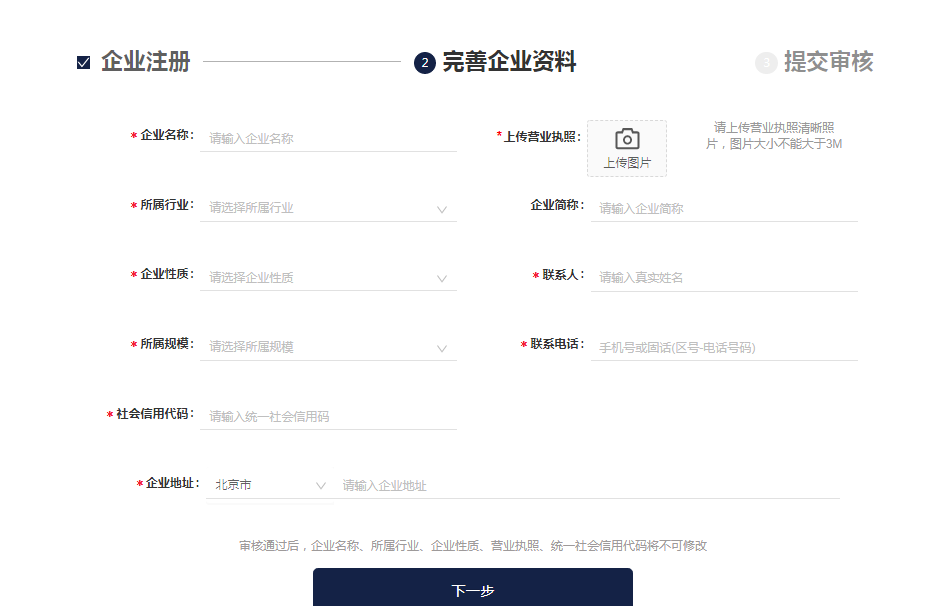Screen dimensions: 949x606
Task: Click the step 2 number circle
Action: coord(424,63)
